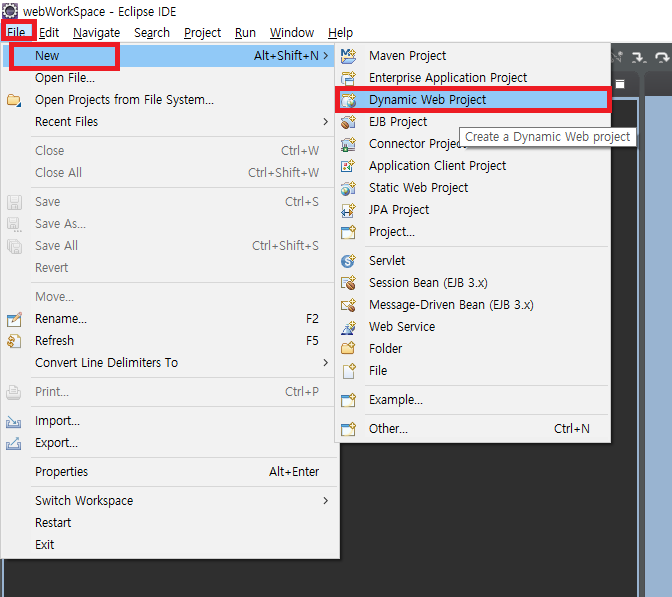
Task: Click the Web Service icon
Action: 348,327
